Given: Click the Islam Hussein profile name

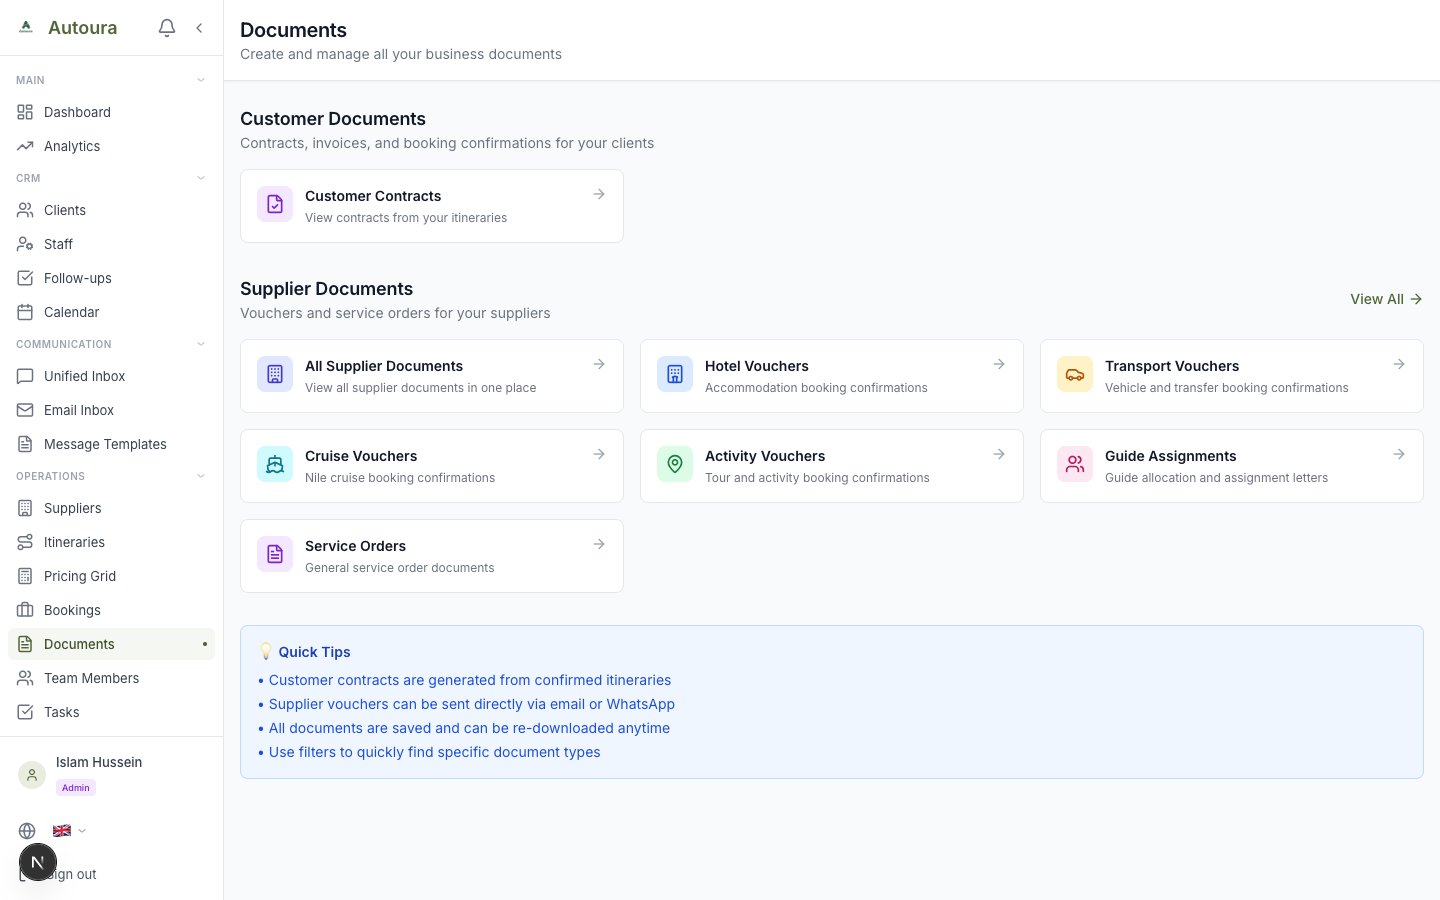Looking at the screenshot, I should point(99,762).
